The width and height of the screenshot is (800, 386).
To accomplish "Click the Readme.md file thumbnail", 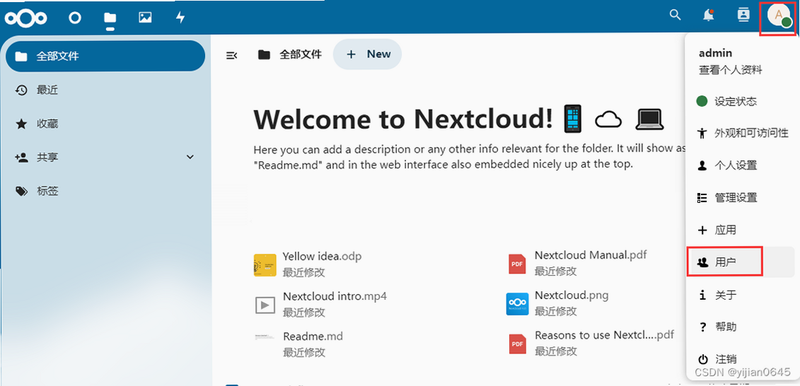I will pyautogui.click(x=265, y=337).
